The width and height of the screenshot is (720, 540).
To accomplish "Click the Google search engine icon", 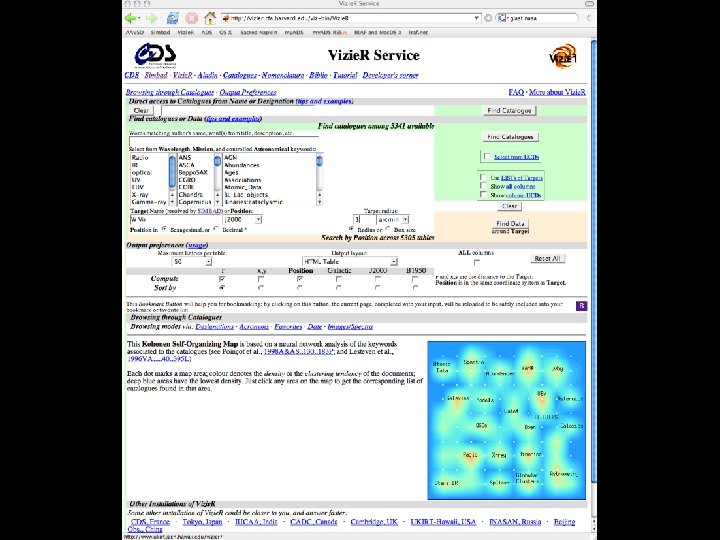I will [x=502, y=18].
